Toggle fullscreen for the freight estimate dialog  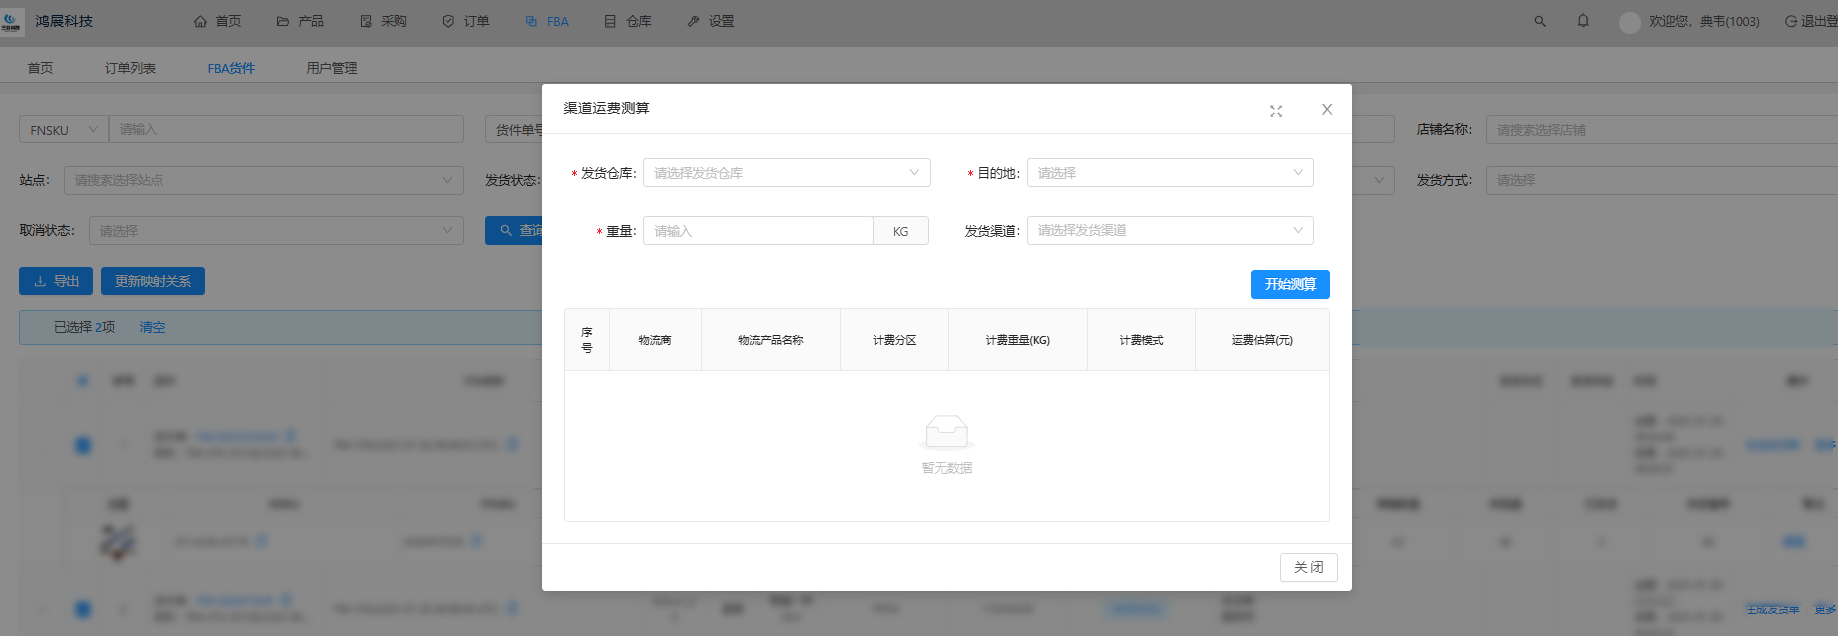1276,111
